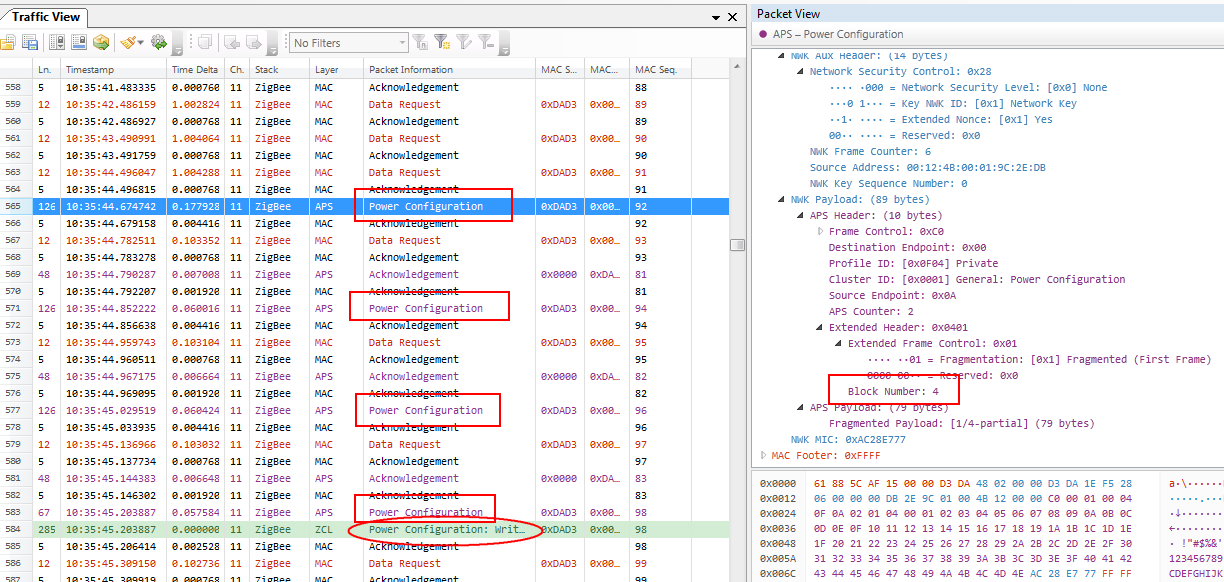
Task: Click the open folder toolbar icon
Action: point(8,43)
